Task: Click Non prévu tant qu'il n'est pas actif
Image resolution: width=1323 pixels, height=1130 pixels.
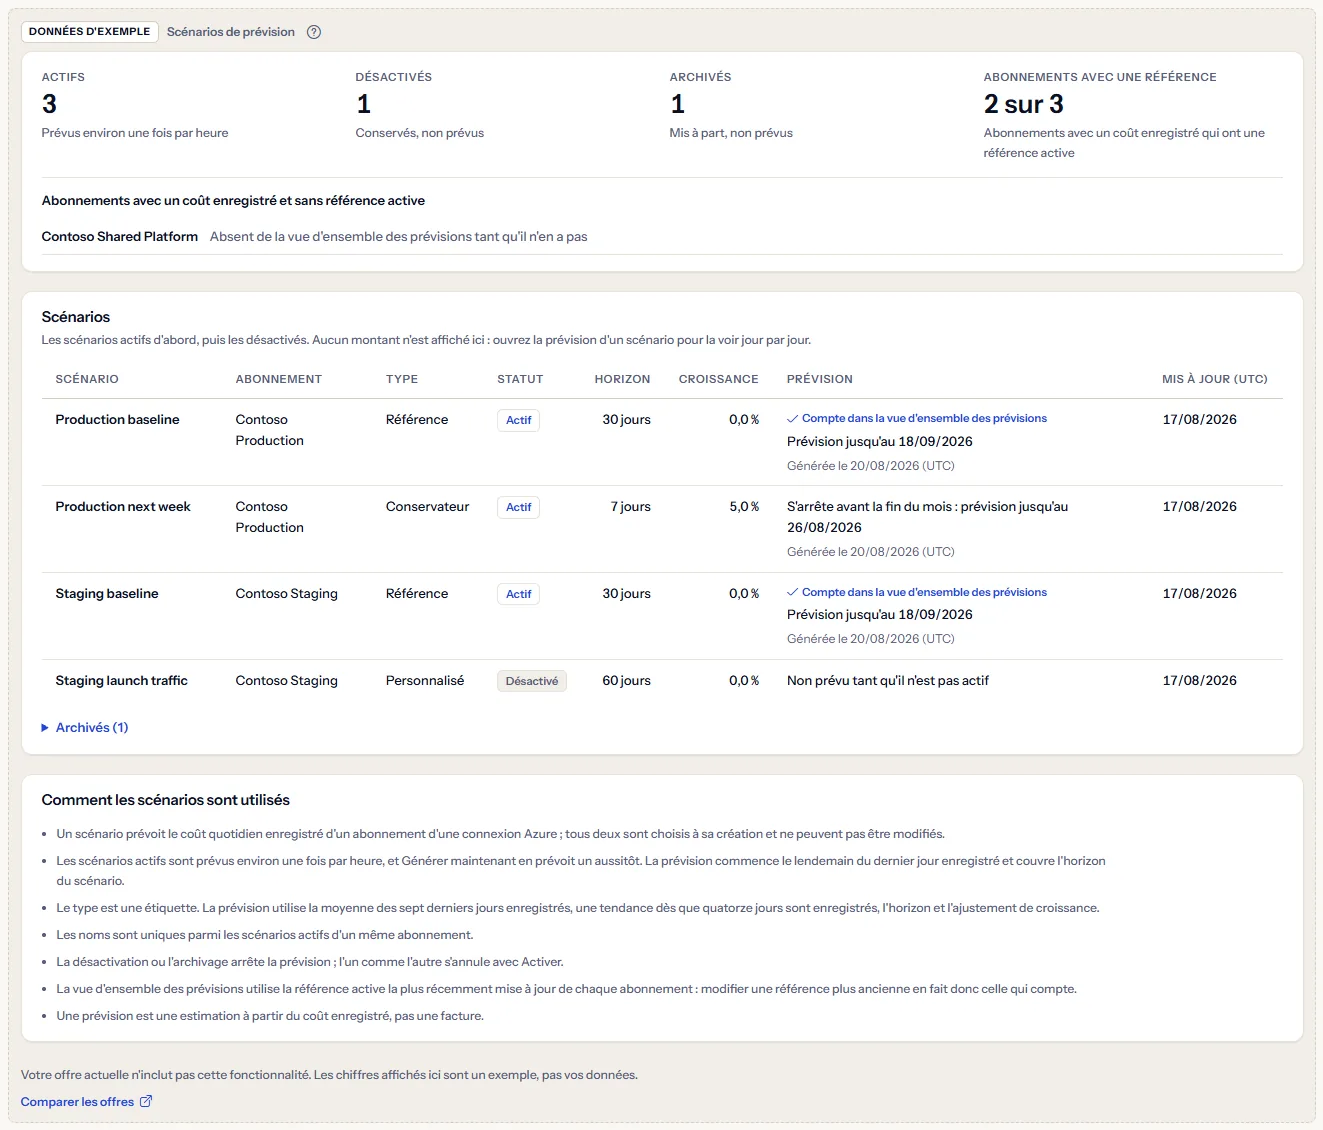Action: click(x=888, y=681)
